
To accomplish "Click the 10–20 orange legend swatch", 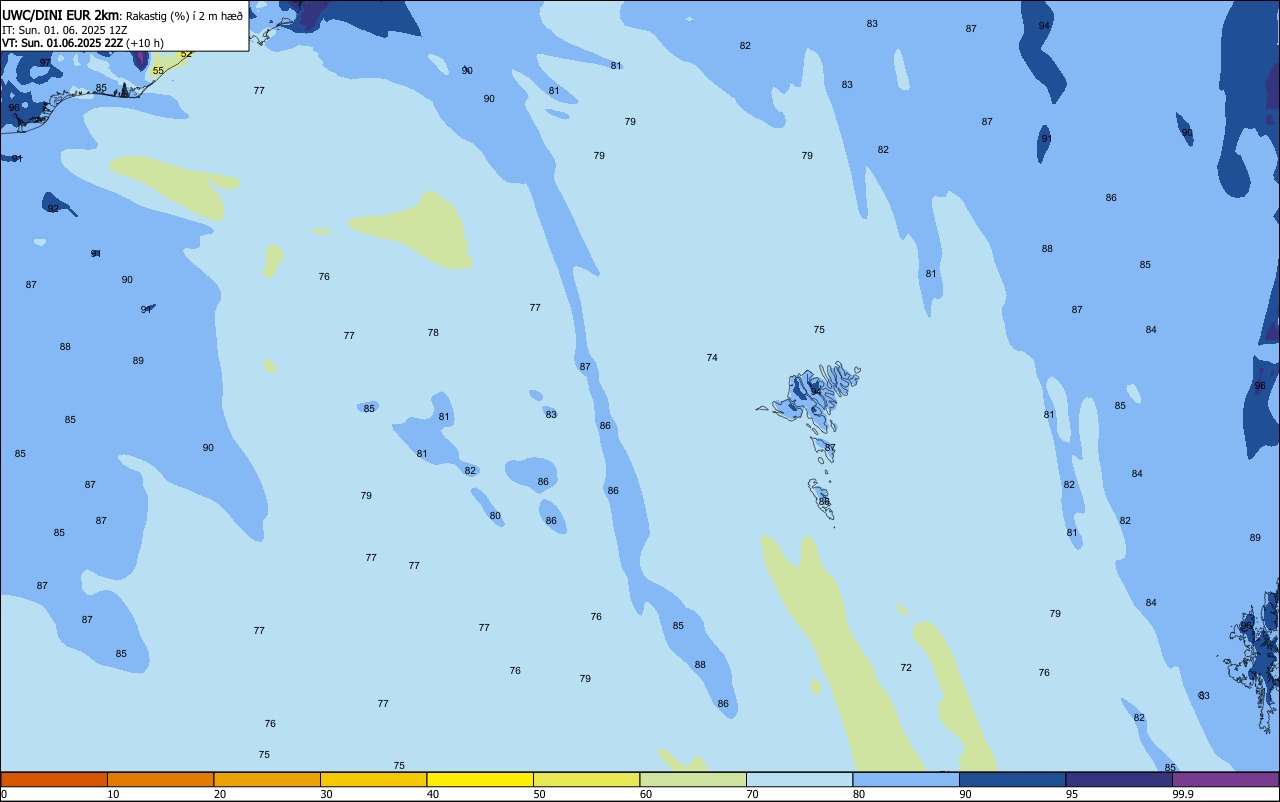I will click(160, 779).
